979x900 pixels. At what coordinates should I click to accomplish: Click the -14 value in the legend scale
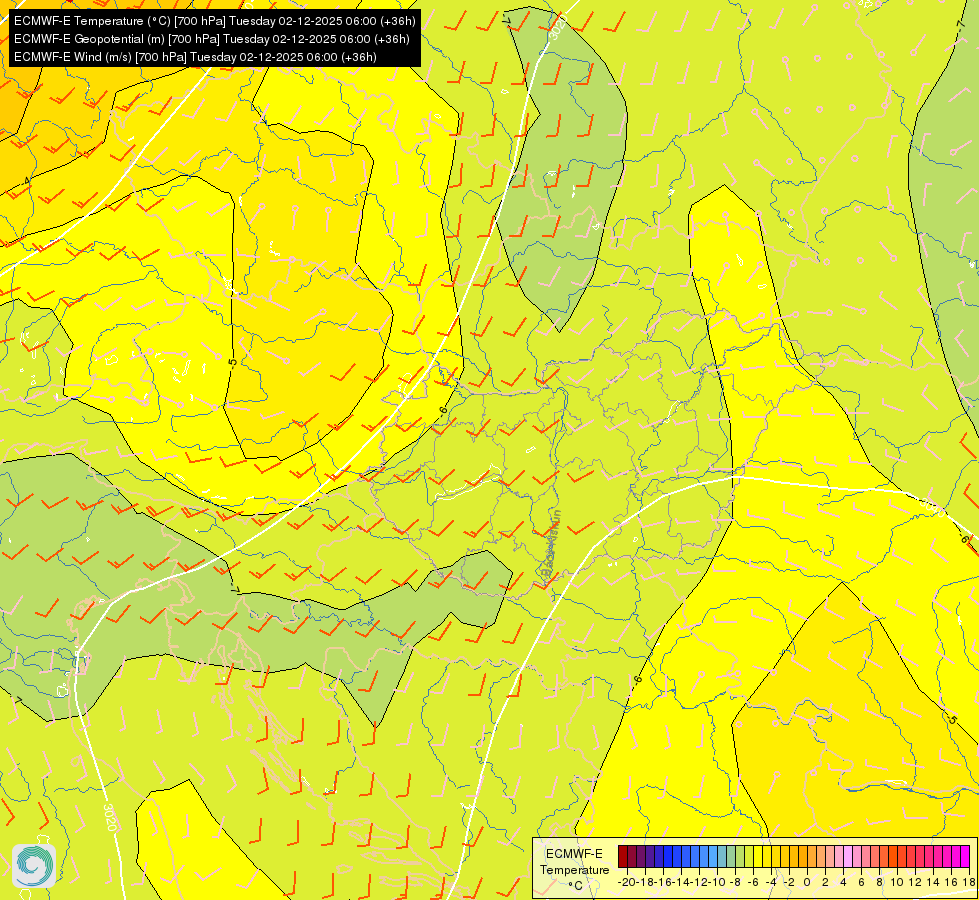681,882
